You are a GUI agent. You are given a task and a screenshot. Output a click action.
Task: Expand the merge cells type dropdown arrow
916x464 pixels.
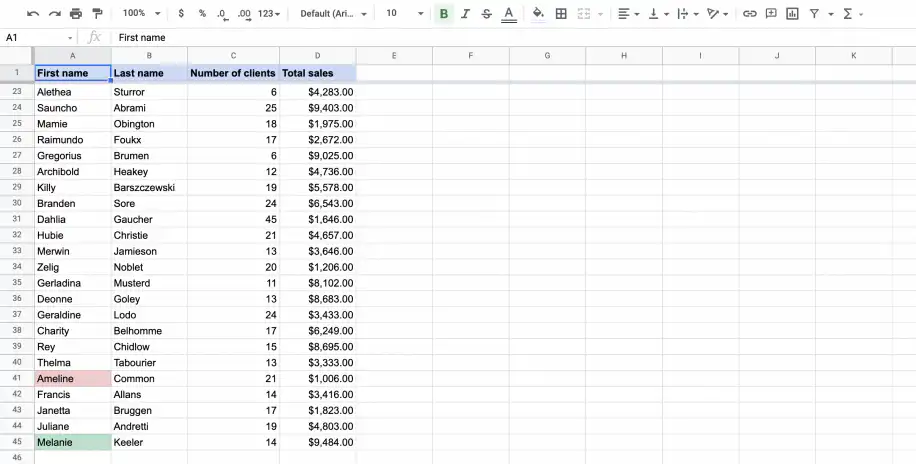click(600, 14)
